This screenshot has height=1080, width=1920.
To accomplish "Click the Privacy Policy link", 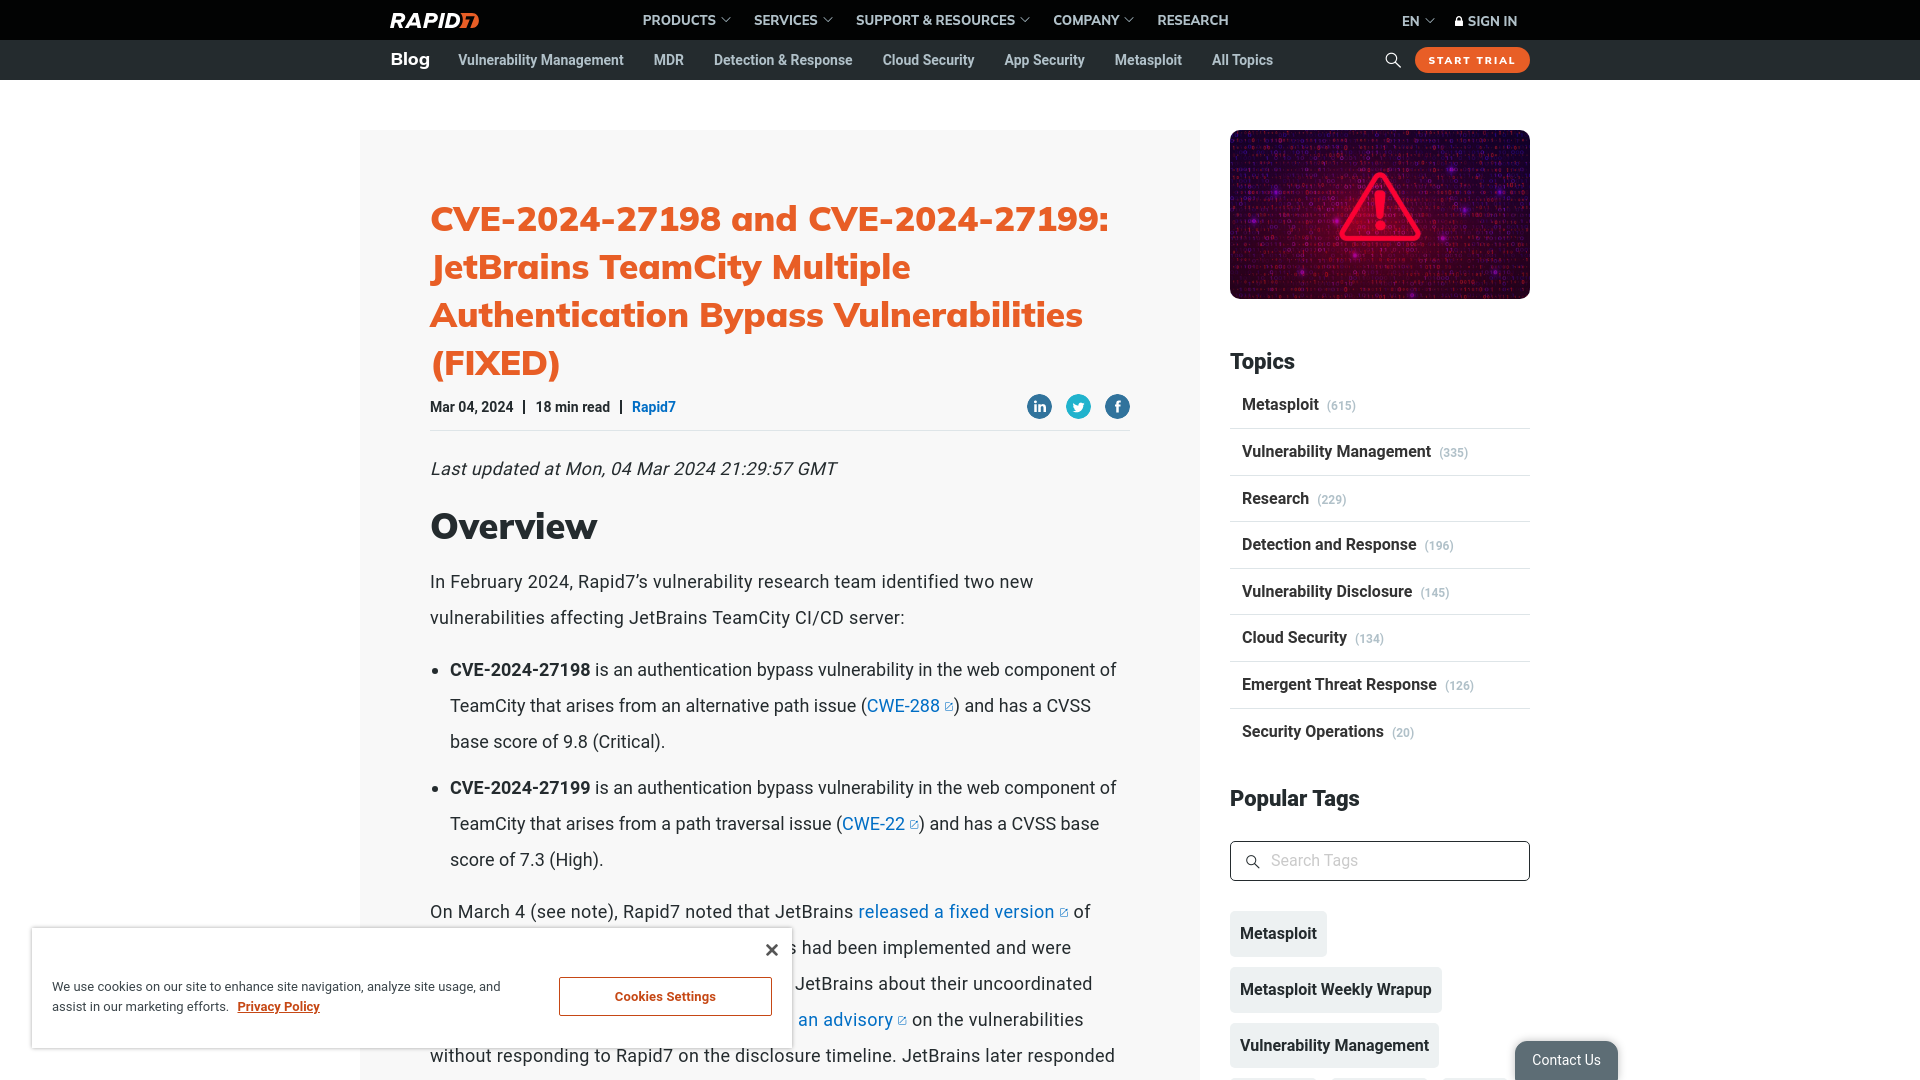I will point(278,1006).
